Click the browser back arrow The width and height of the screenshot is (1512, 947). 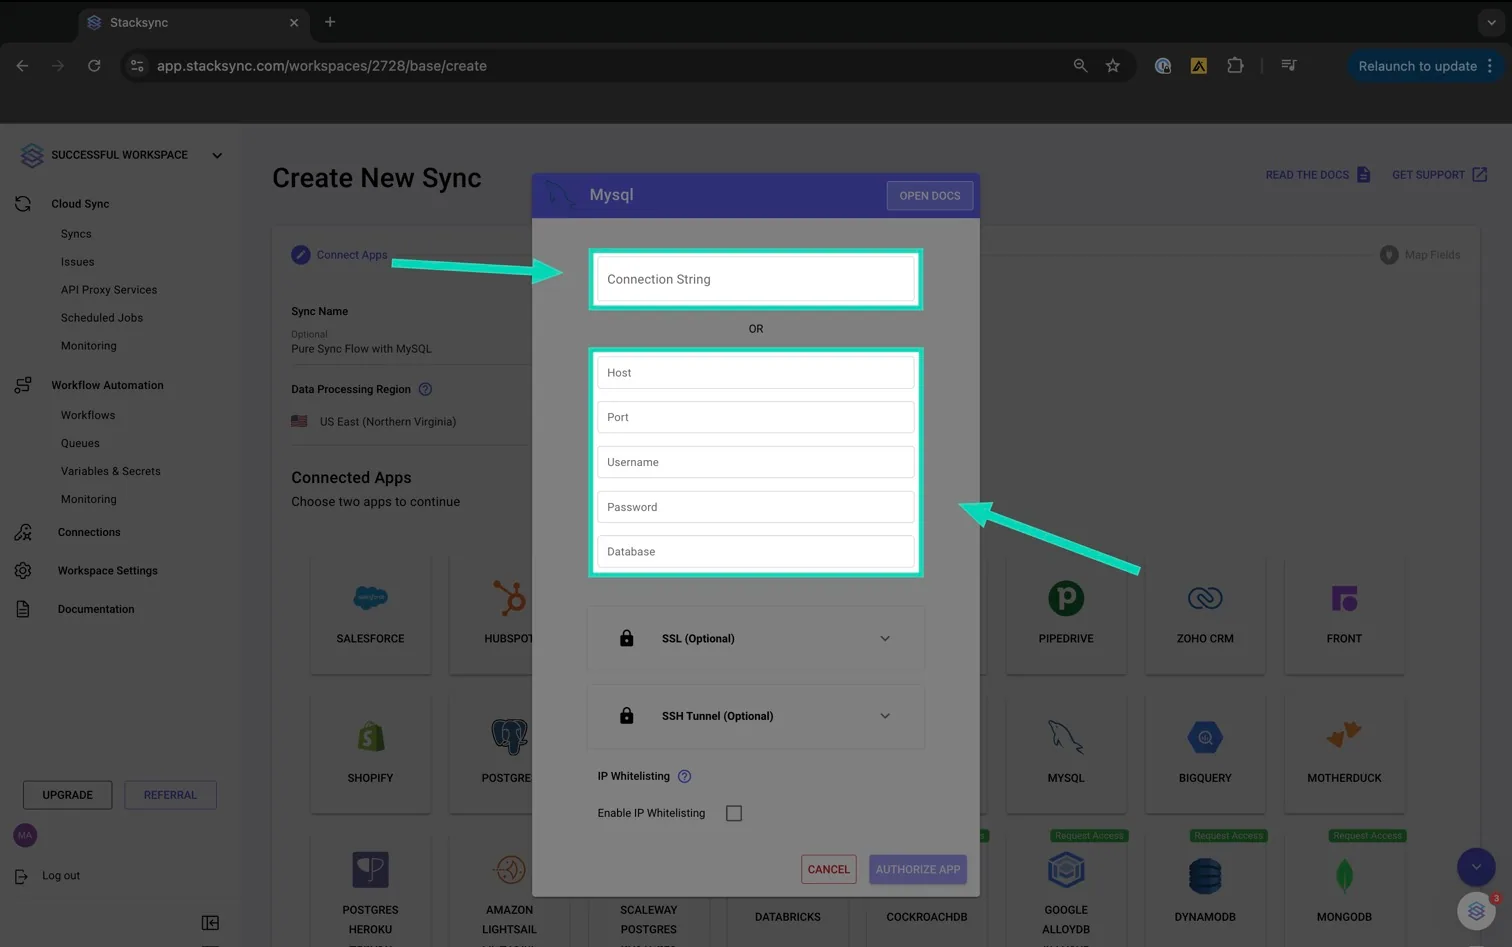pos(22,66)
